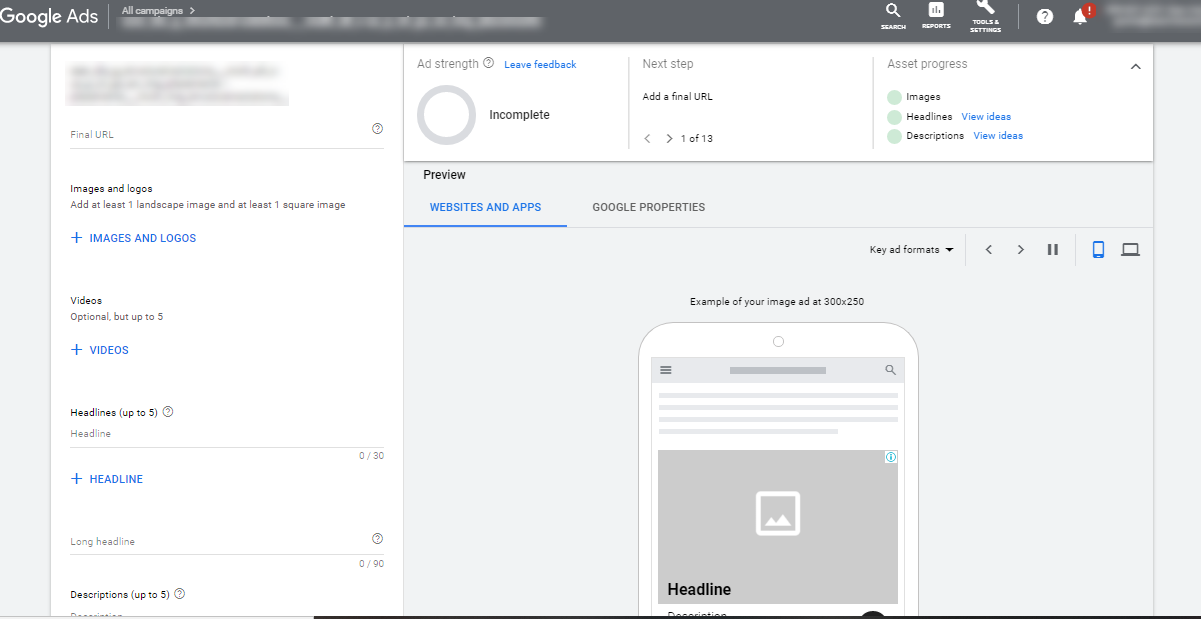
Task: Add Images and Logos
Action: pyautogui.click(x=133, y=239)
